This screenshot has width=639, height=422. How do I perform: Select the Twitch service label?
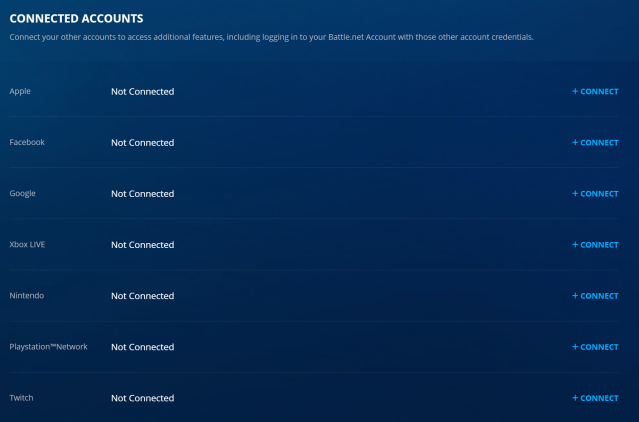point(21,398)
